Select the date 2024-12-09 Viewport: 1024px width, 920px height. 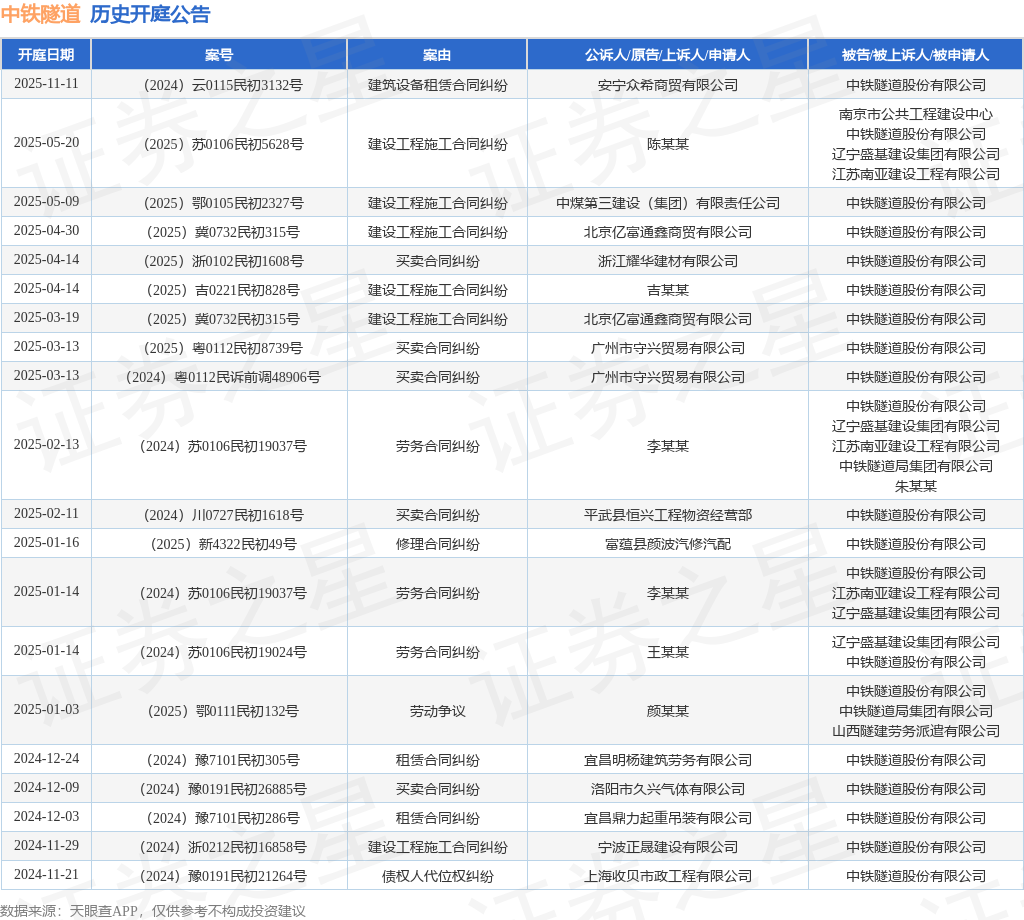point(46,788)
